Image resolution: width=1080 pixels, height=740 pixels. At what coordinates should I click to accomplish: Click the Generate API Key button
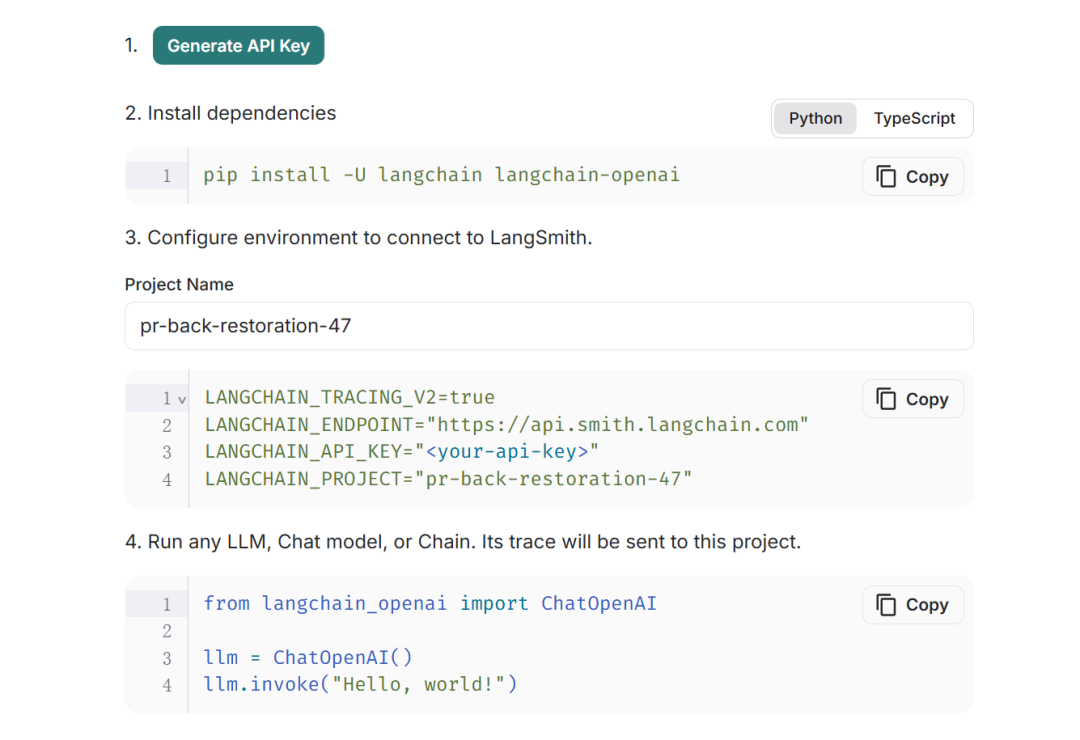tap(238, 45)
